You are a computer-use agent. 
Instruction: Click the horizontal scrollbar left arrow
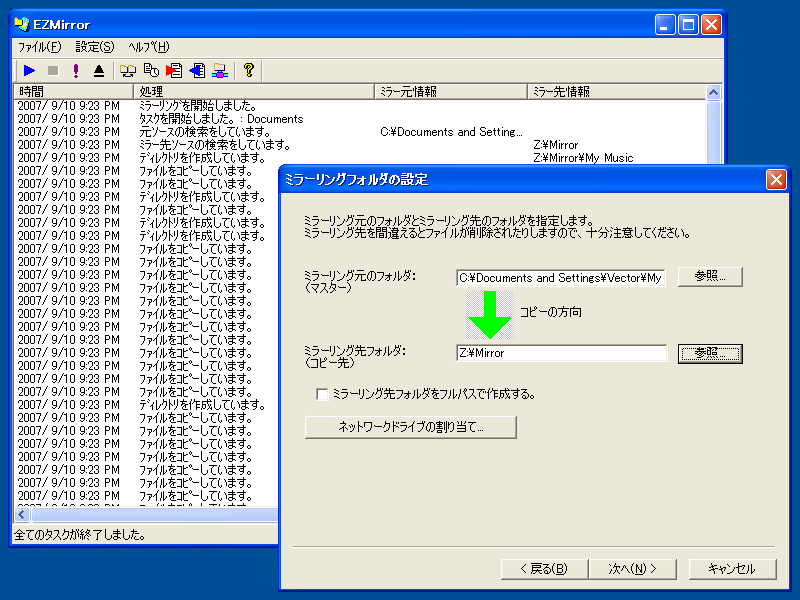[21, 514]
